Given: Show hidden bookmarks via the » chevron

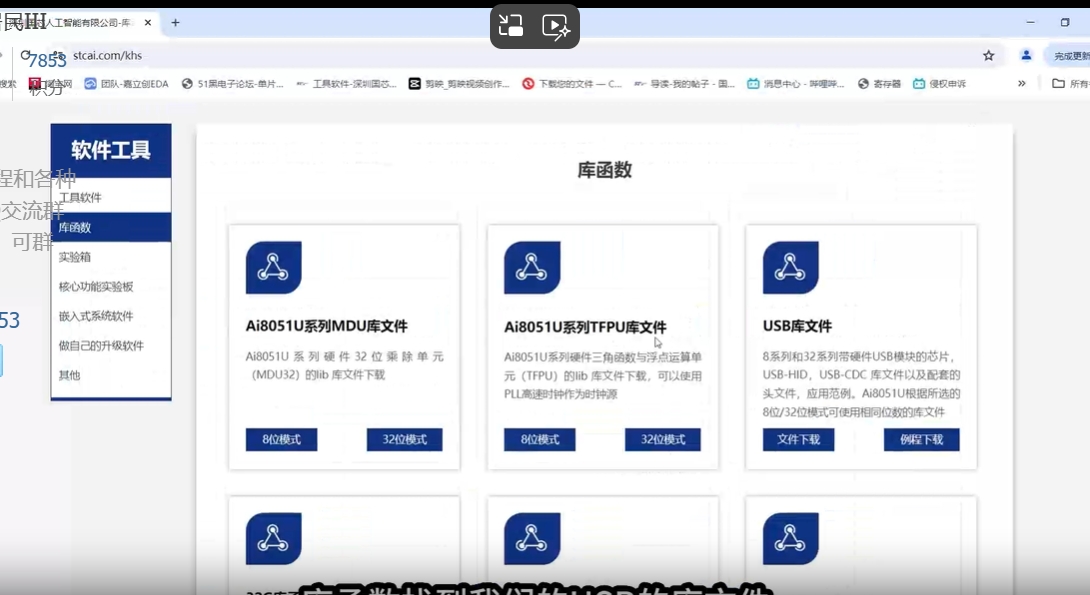Looking at the screenshot, I should [x=1021, y=83].
